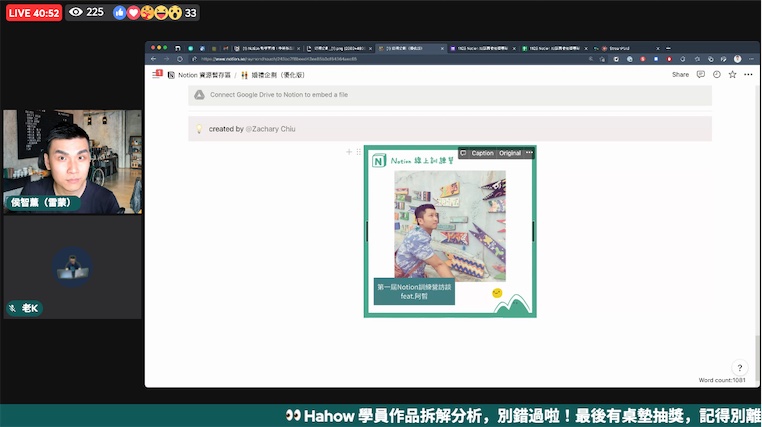
Task: Click the Share button
Action: [680, 74]
